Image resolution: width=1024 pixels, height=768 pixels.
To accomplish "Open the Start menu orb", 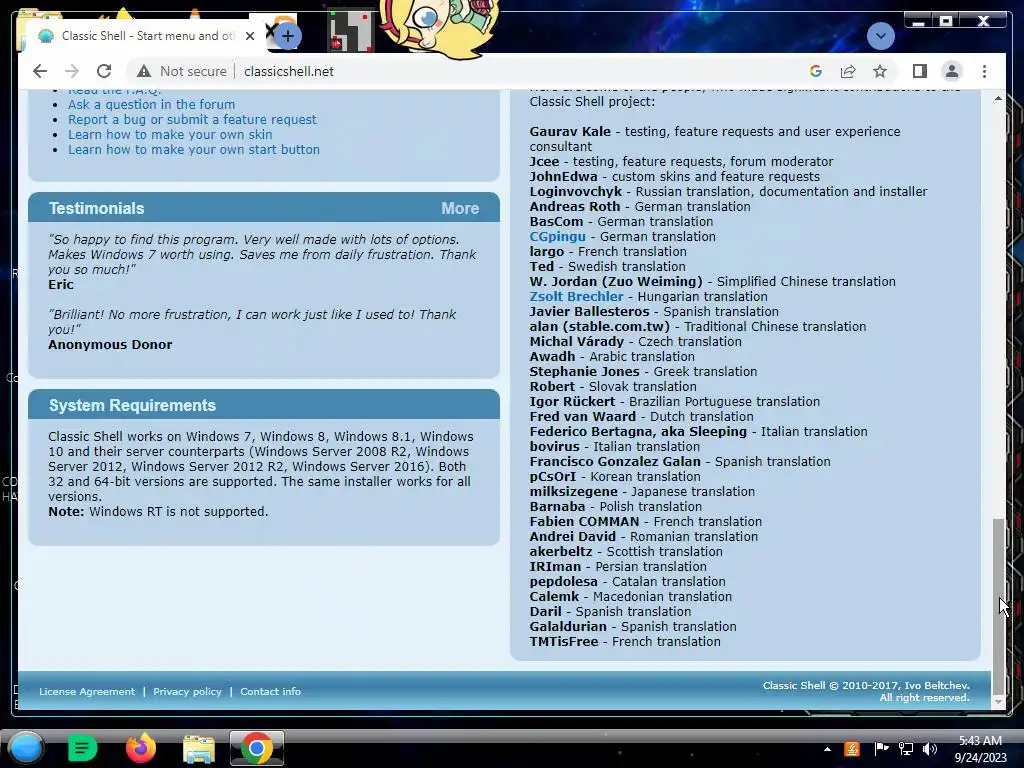I will [x=26, y=748].
